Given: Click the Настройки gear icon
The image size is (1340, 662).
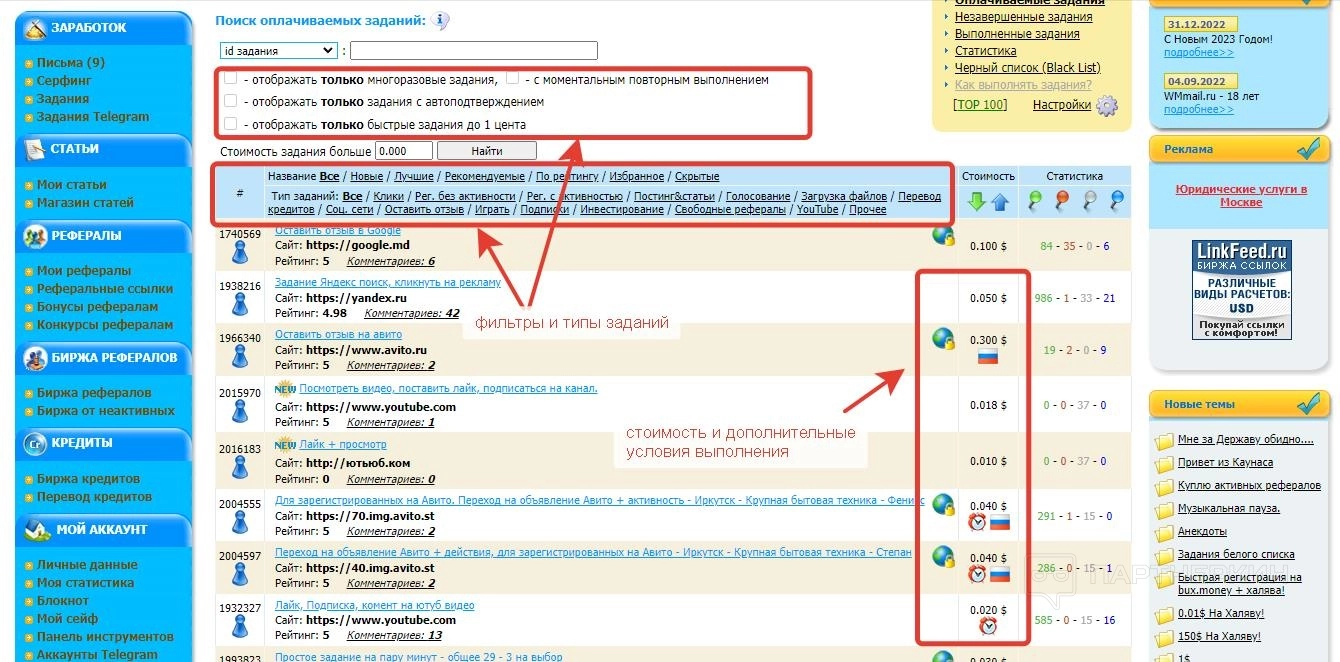Looking at the screenshot, I should [1107, 106].
